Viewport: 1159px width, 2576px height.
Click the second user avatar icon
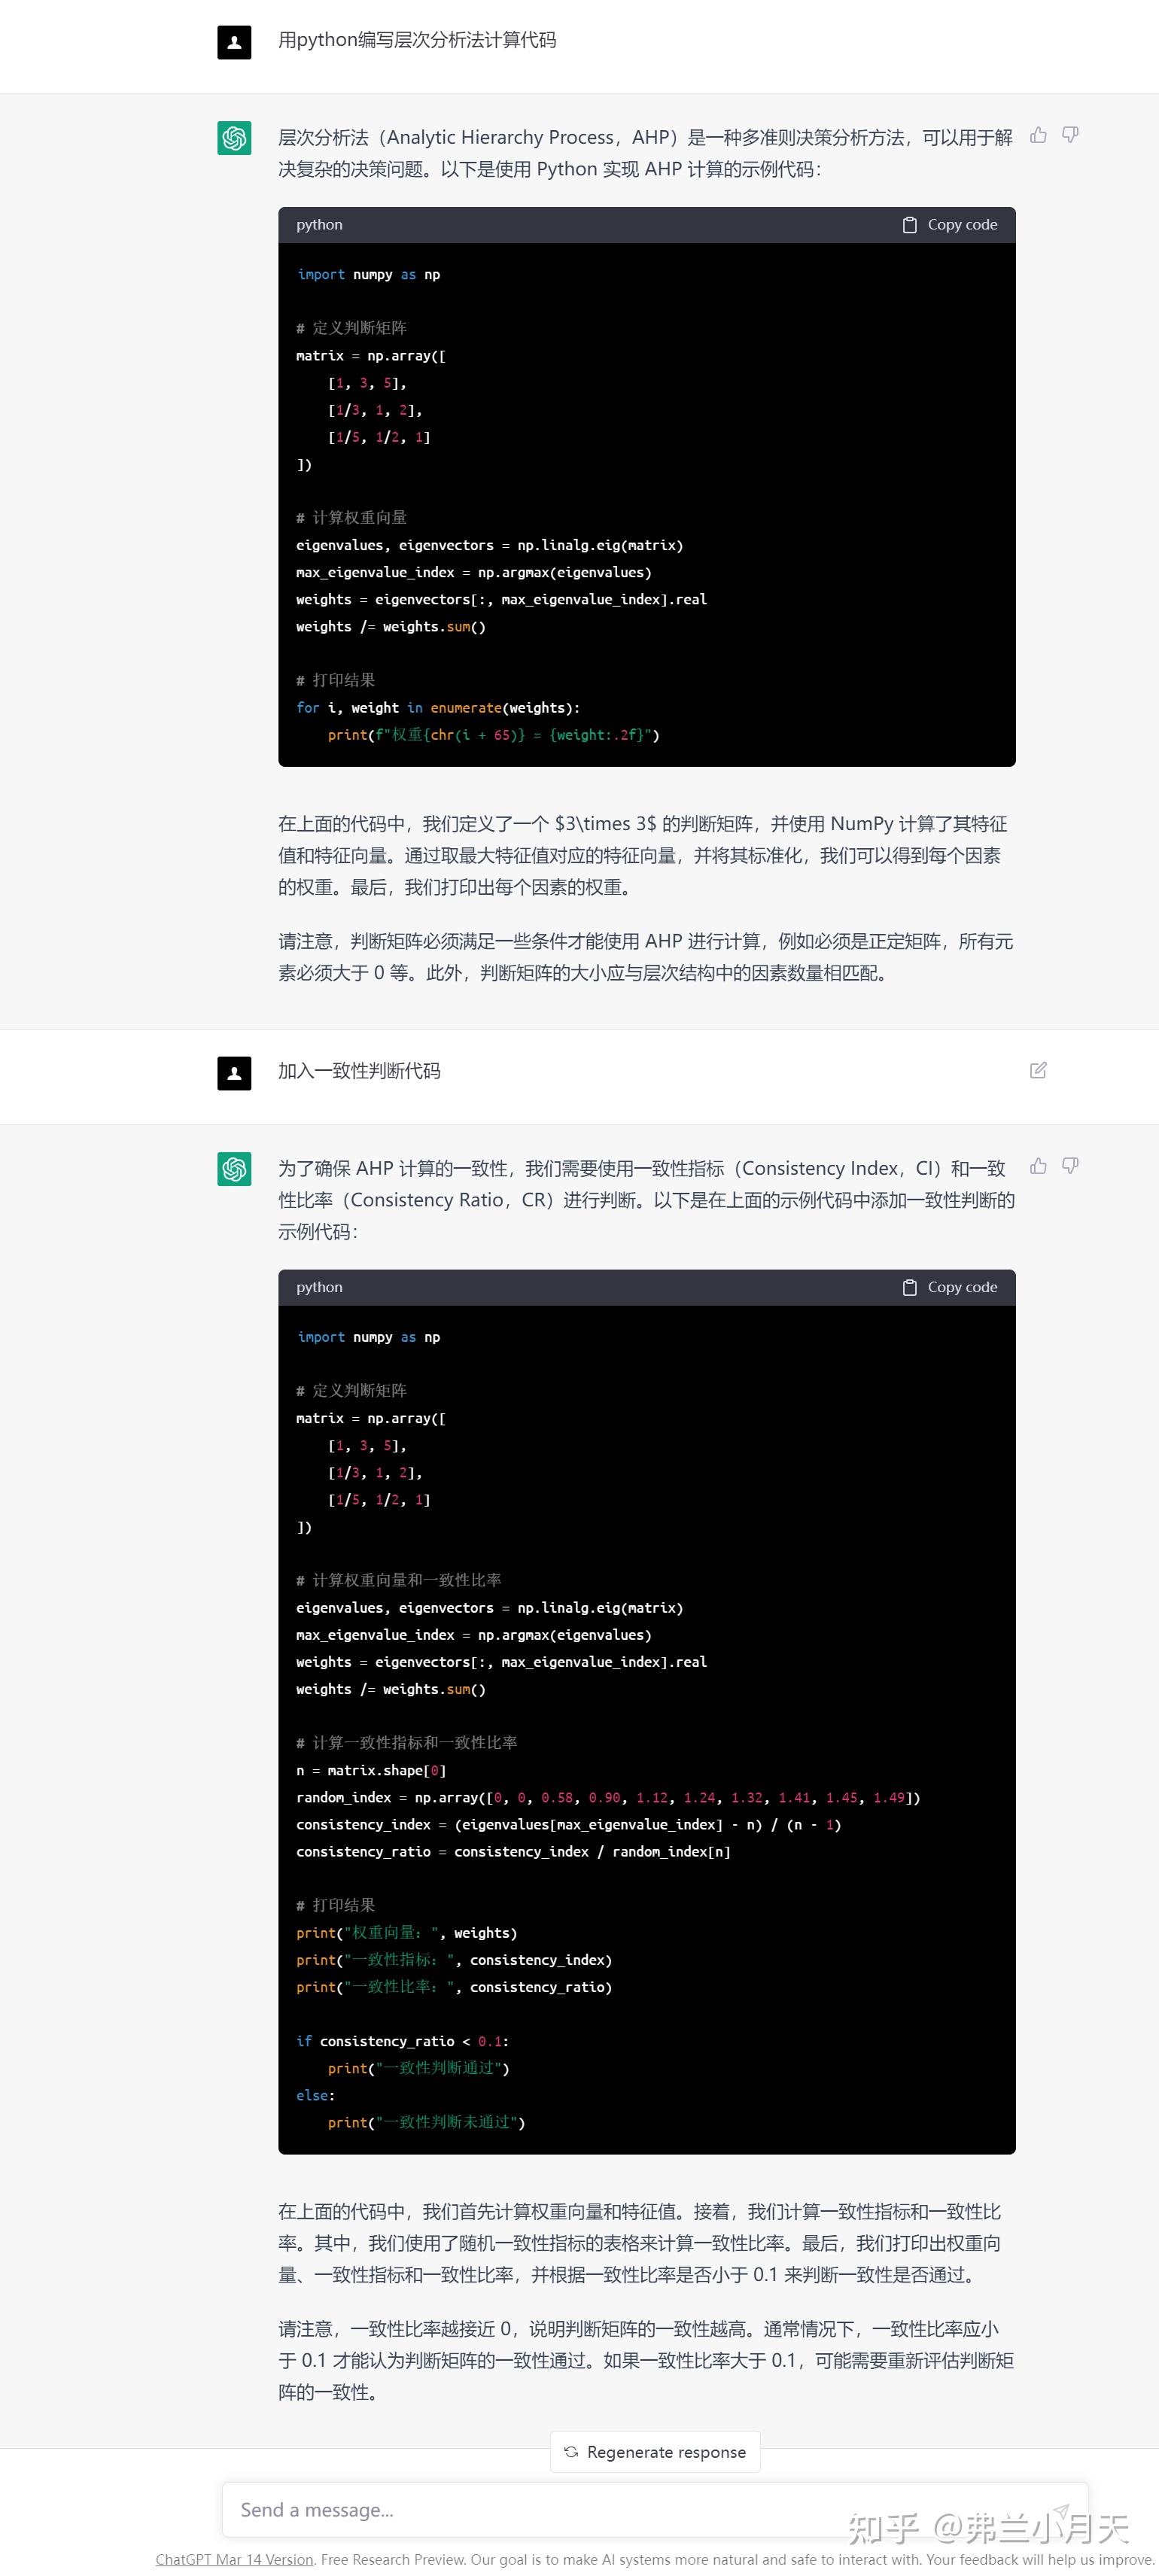click(234, 1073)
